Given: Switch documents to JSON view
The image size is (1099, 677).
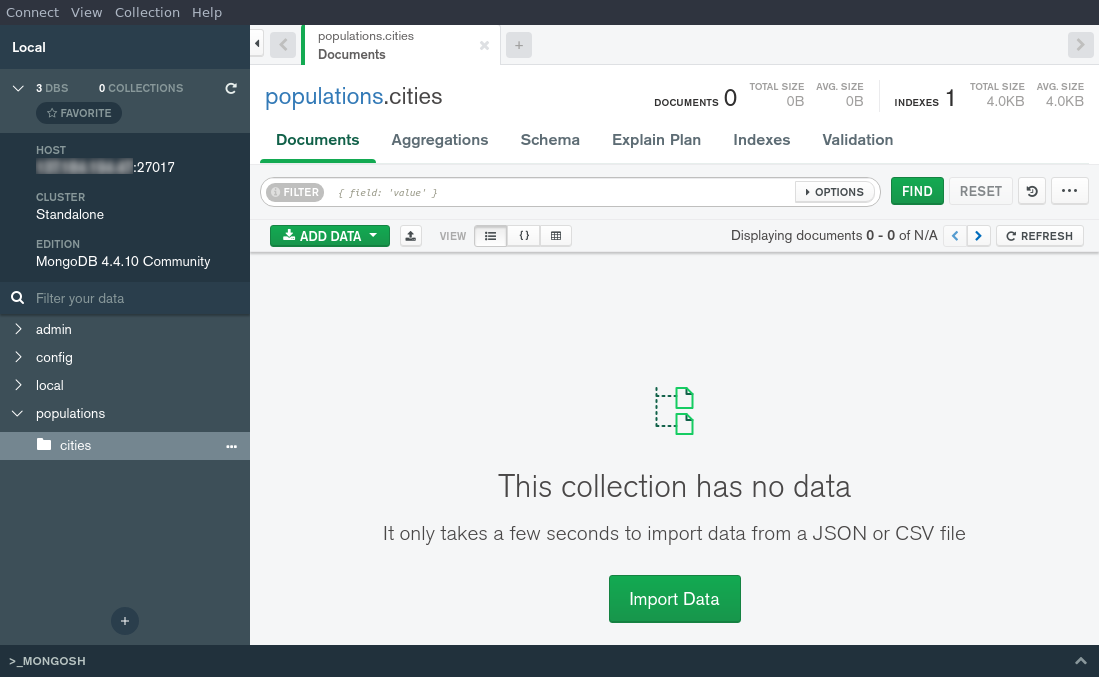Looking at the screenshot, I should point(523,235).
